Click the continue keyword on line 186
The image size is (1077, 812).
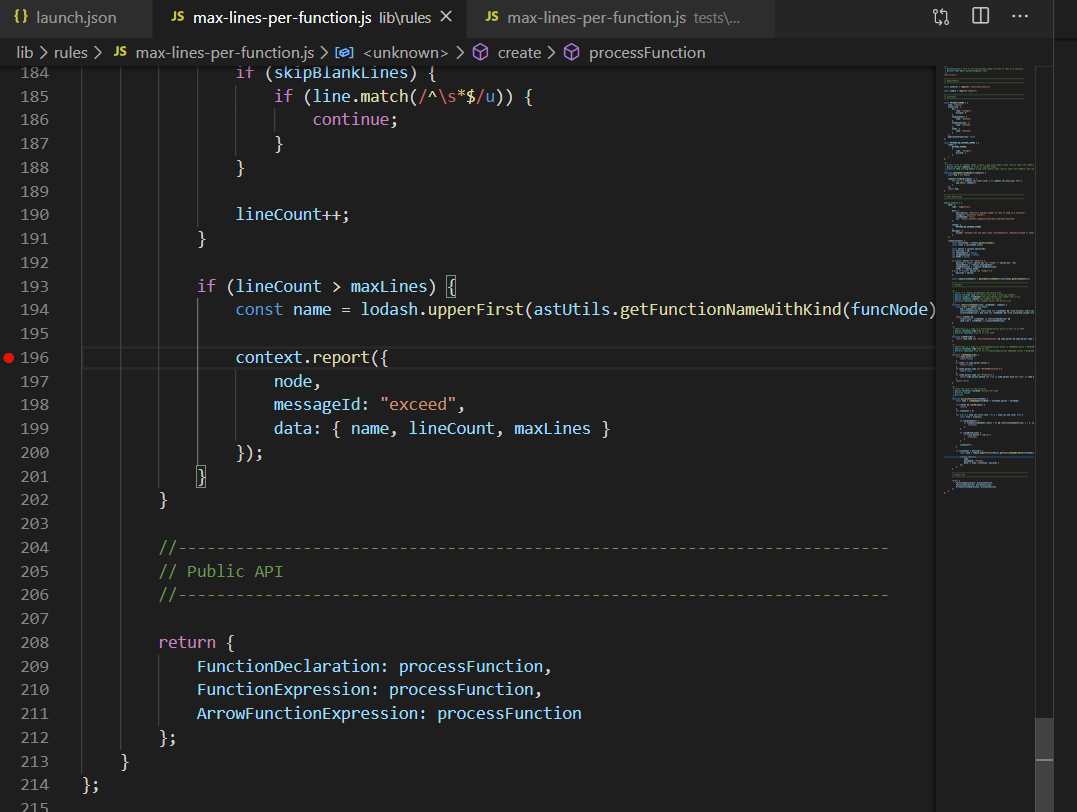tap(351, 120)
